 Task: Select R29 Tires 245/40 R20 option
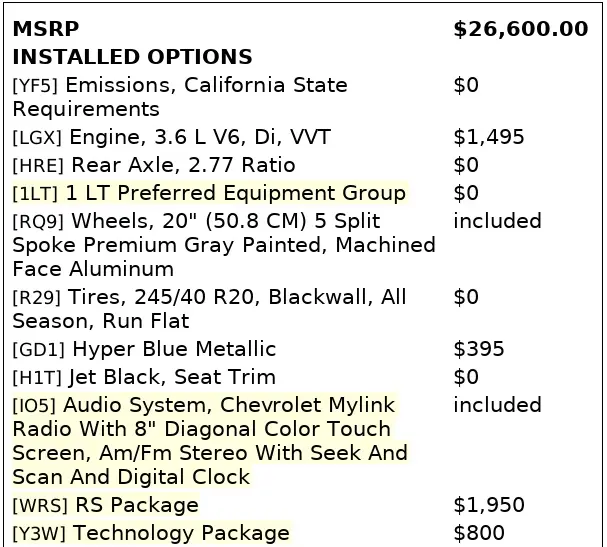pyautogui.click(x=209, y=308)
